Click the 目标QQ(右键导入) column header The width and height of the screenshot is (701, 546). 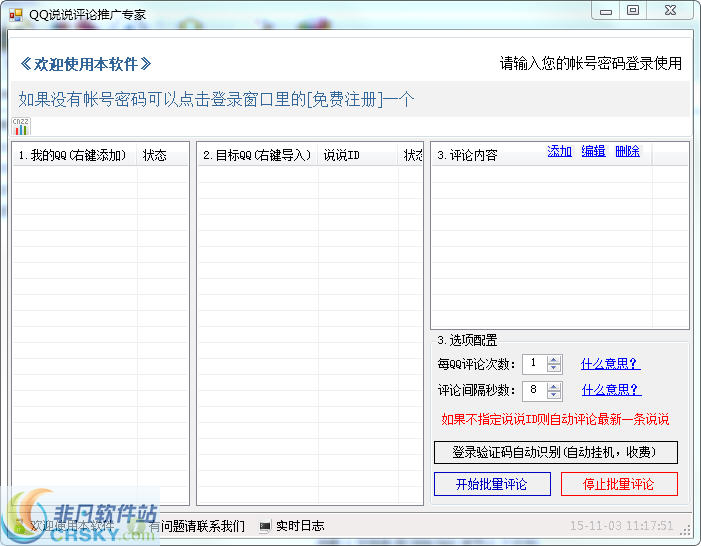click(x=258, y=155)
